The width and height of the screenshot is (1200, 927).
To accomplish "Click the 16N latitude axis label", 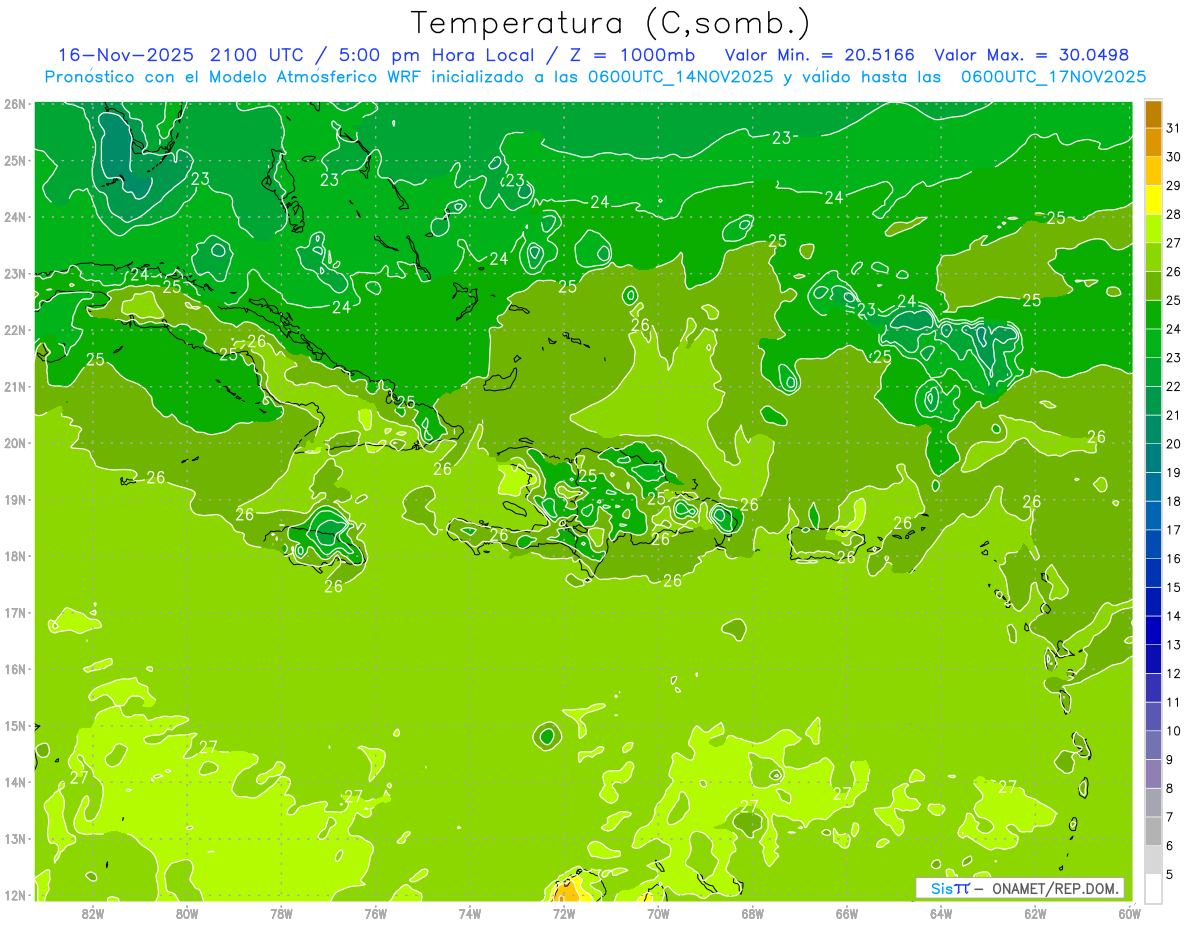I will (15, 669).
